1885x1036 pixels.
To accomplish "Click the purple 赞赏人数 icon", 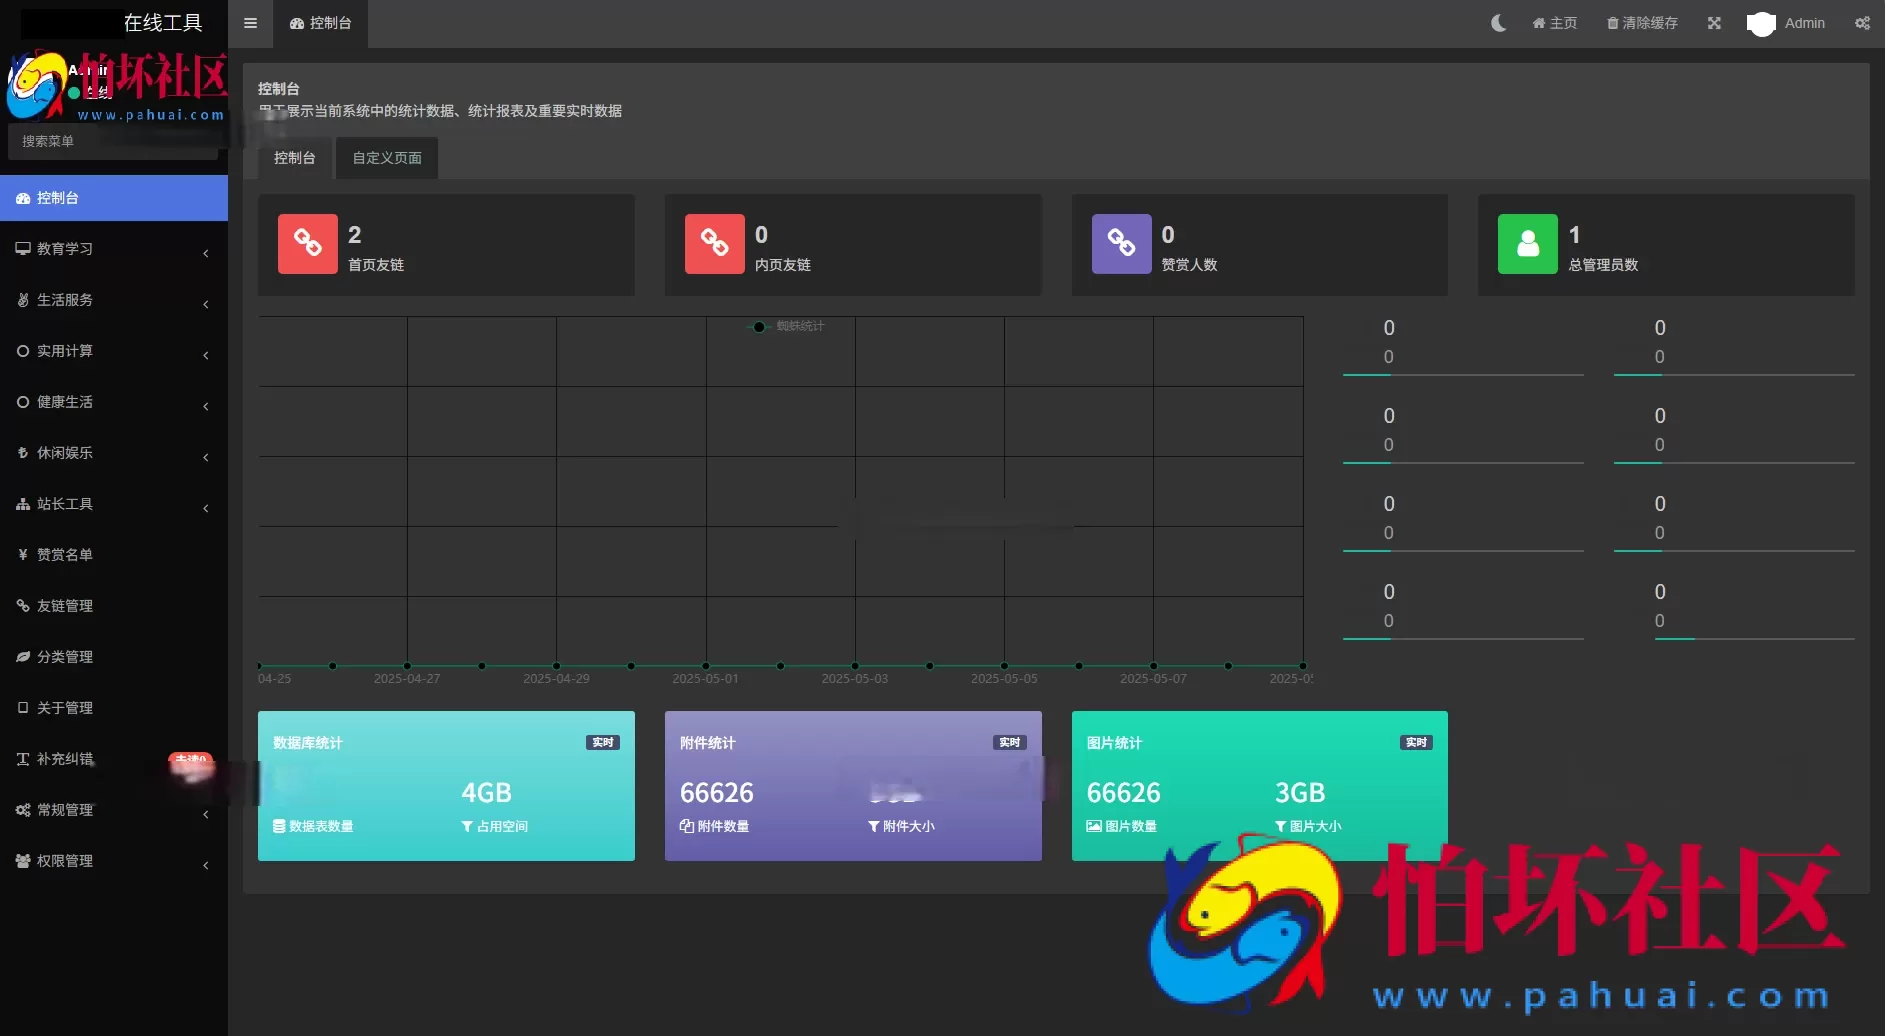I will (1121, 243).
